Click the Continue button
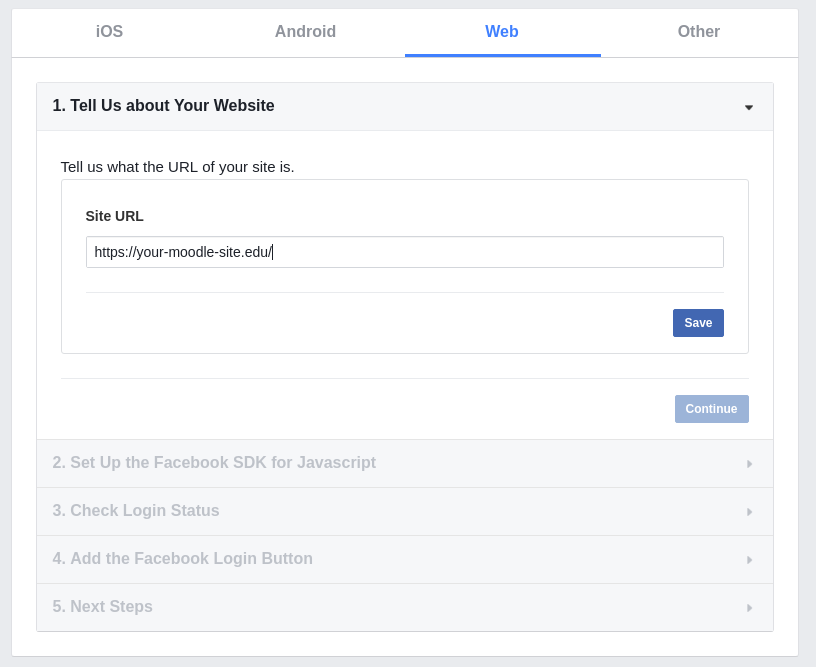Viewport: 816px width, 667px height. coord(711,409)
